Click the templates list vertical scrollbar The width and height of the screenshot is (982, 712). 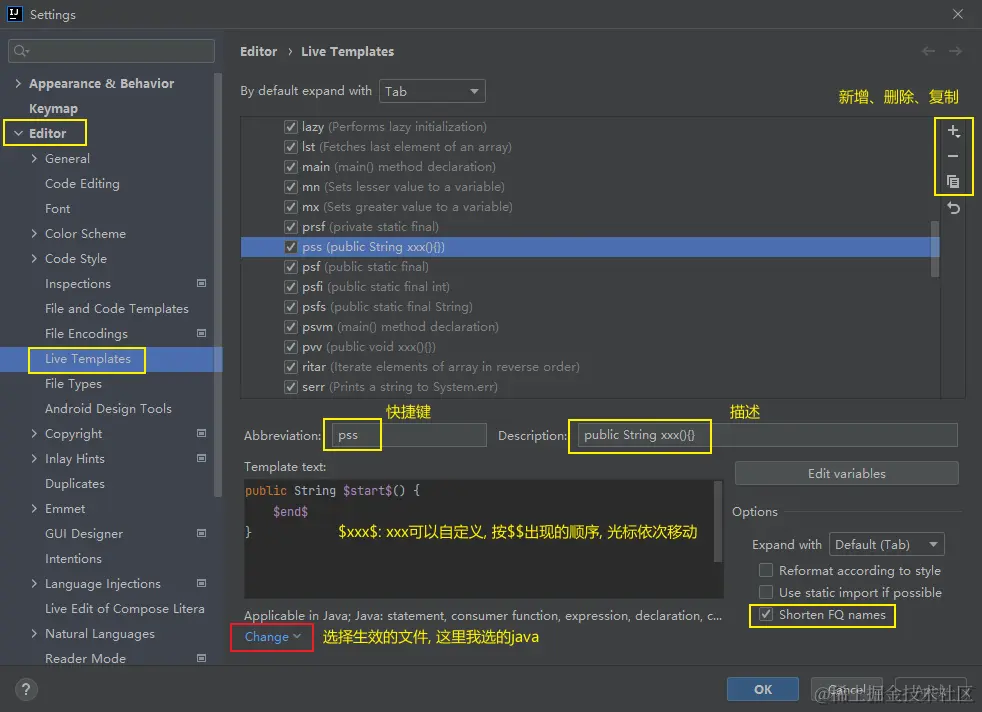[x=935, y=249]
